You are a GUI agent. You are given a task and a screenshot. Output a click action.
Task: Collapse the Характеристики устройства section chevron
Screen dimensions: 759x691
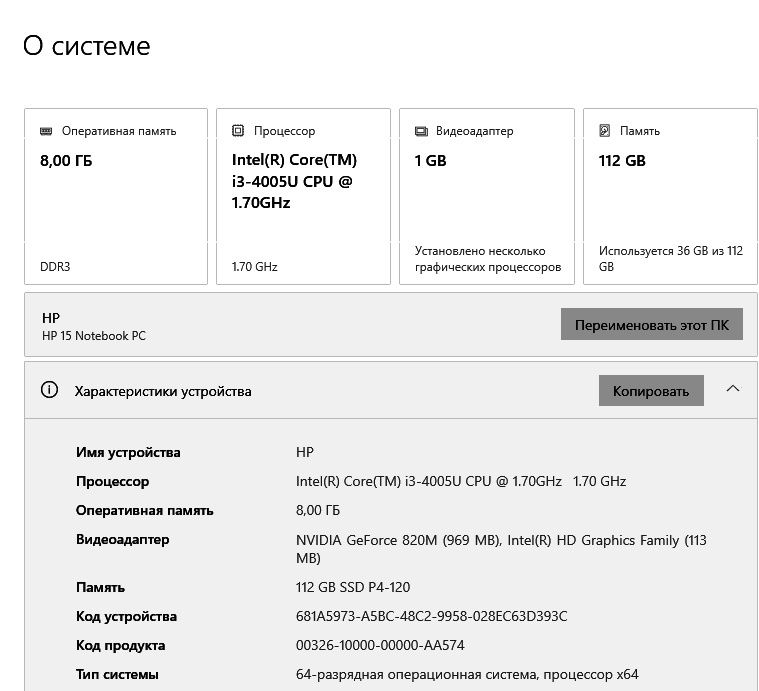pyautogui.click(x=733, y=389)
